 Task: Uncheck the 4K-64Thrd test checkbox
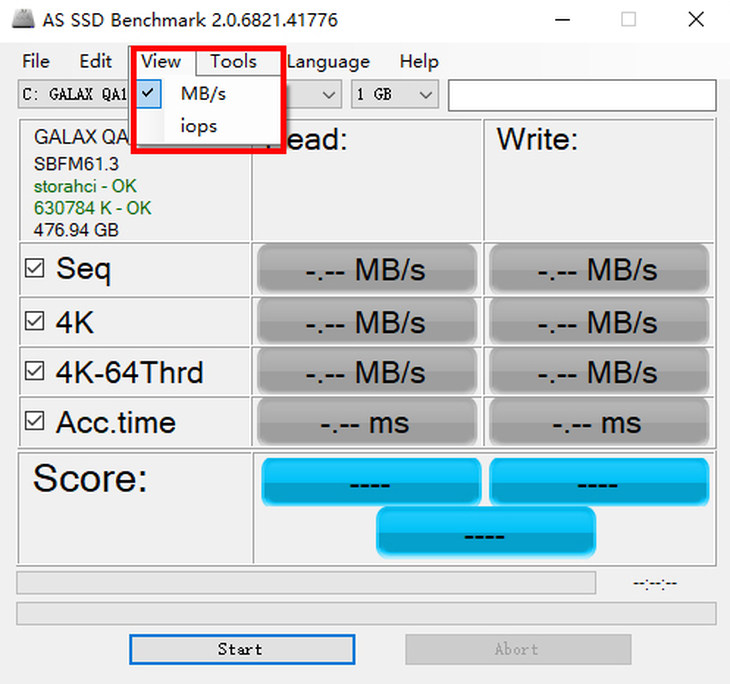(x=34, y=371)
